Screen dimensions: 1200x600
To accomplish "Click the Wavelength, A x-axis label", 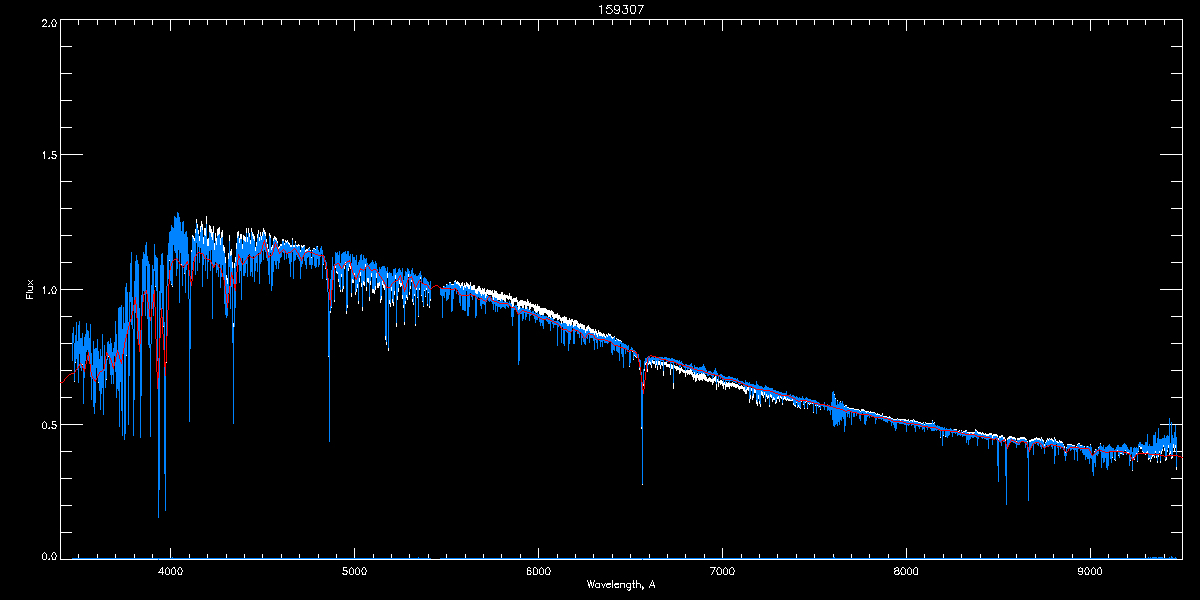I will (620, 584).
